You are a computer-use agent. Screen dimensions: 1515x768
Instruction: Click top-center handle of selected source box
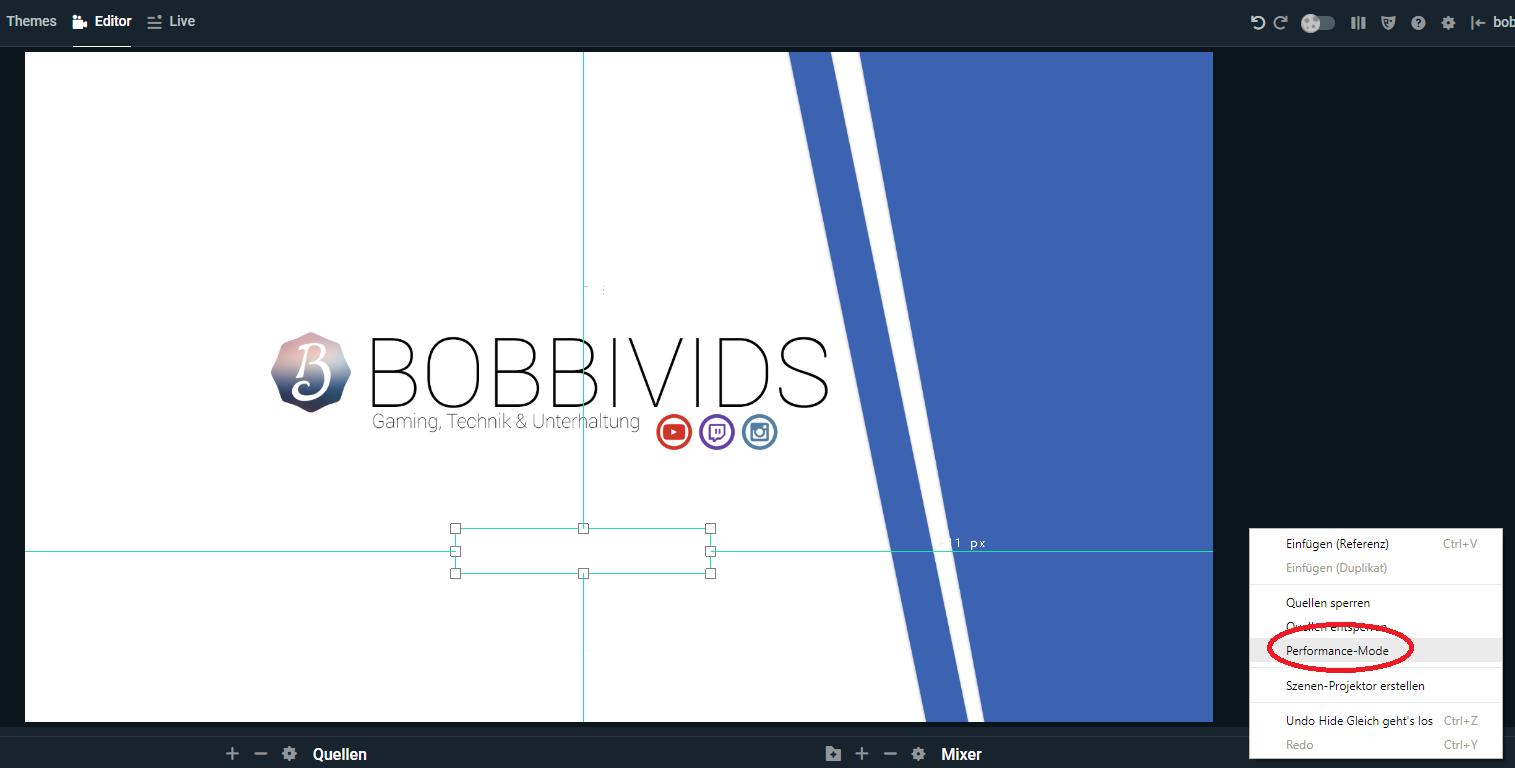click(x=583, y=528)
